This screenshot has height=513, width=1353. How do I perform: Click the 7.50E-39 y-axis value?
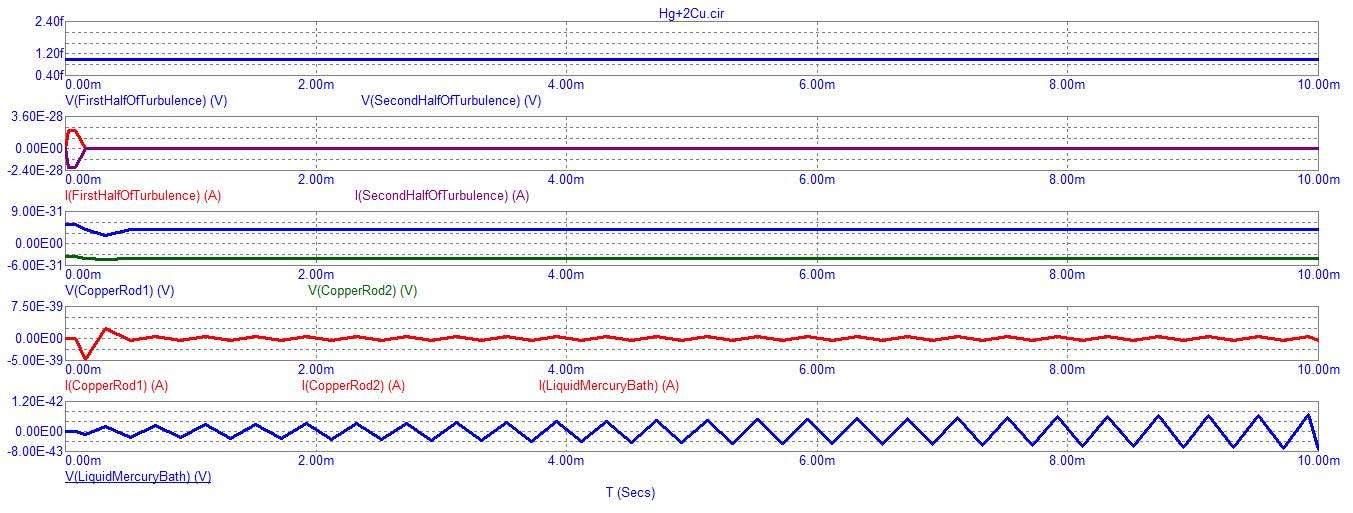pyautogui.click(x=37, y=307)
